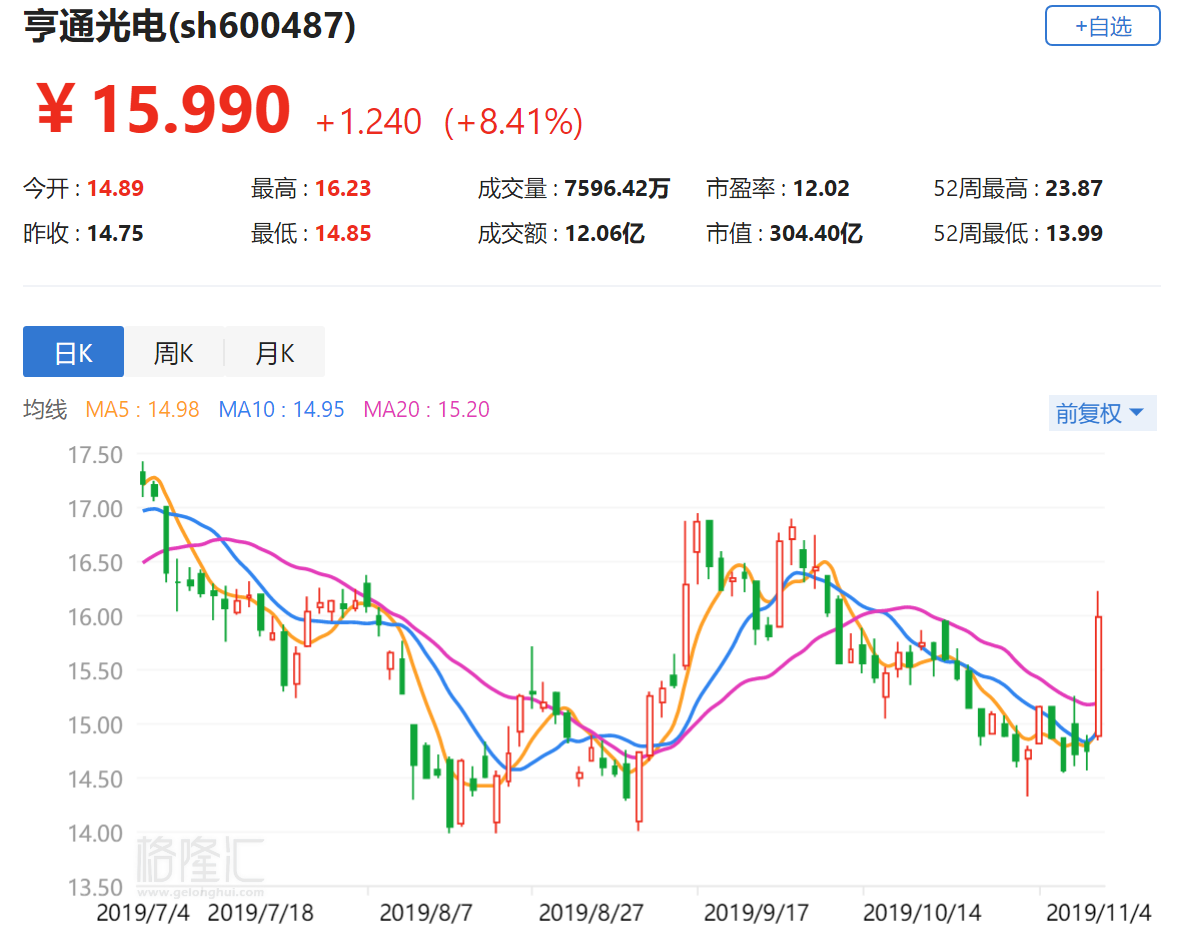Click the 16.00 price axis label

pos(95,617)
